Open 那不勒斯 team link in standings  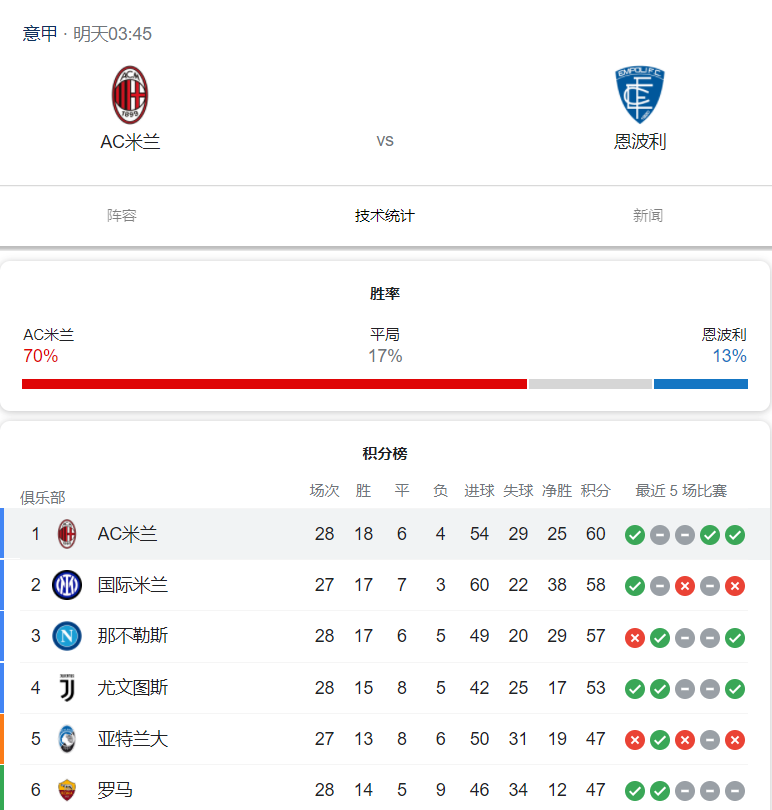[132, 636]
